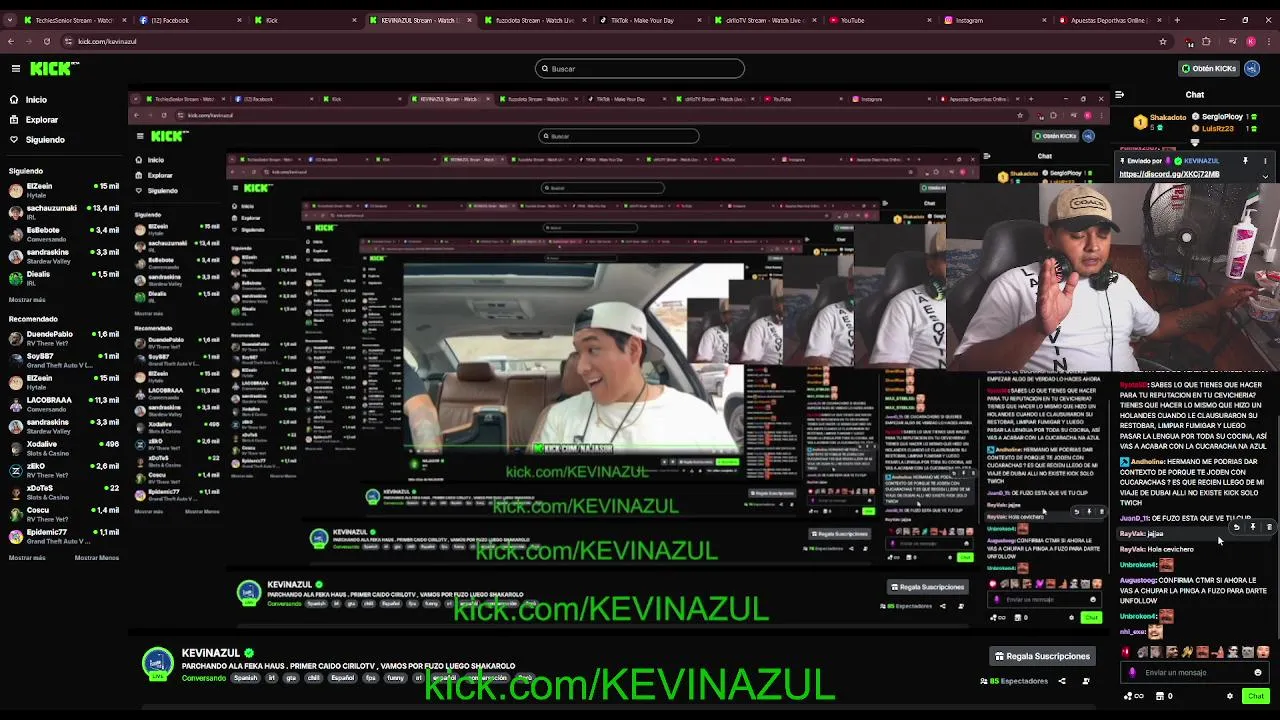The width and height of the screenshot is (1280, 720).
Task: Open the discord.gg link in the pinned message
Action: [1169, 174]
